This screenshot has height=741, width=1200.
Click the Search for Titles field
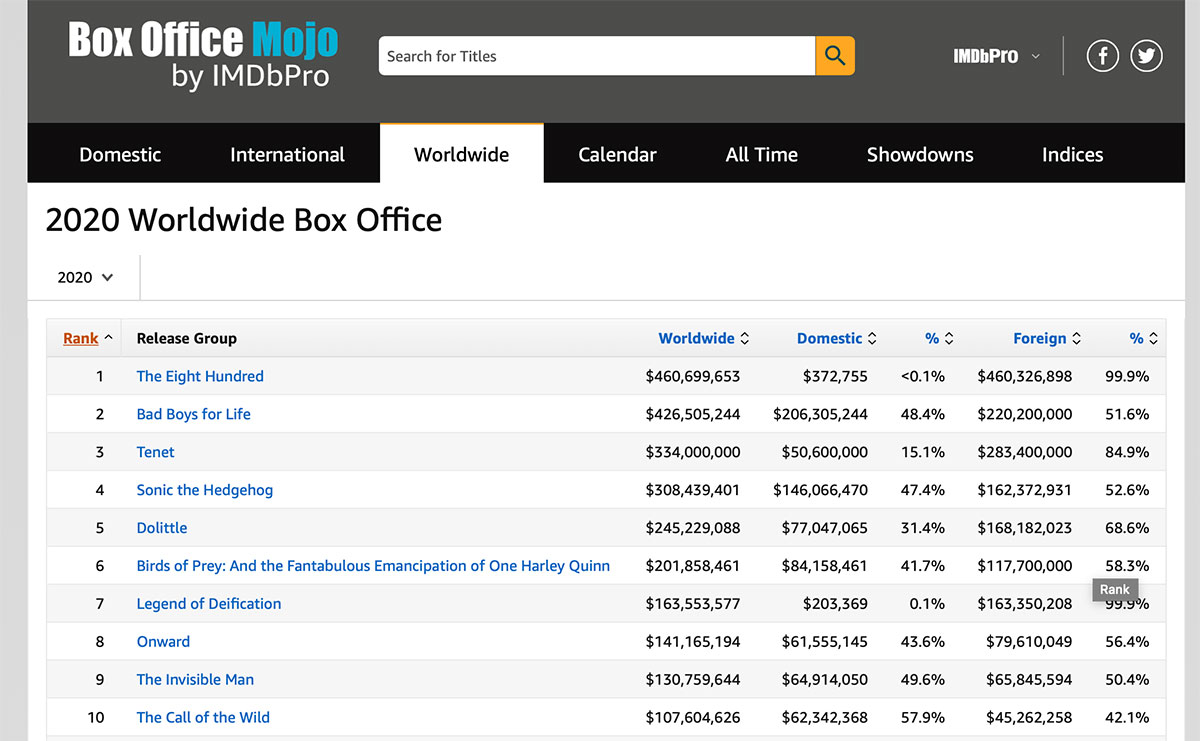click(x=597, y=56)
